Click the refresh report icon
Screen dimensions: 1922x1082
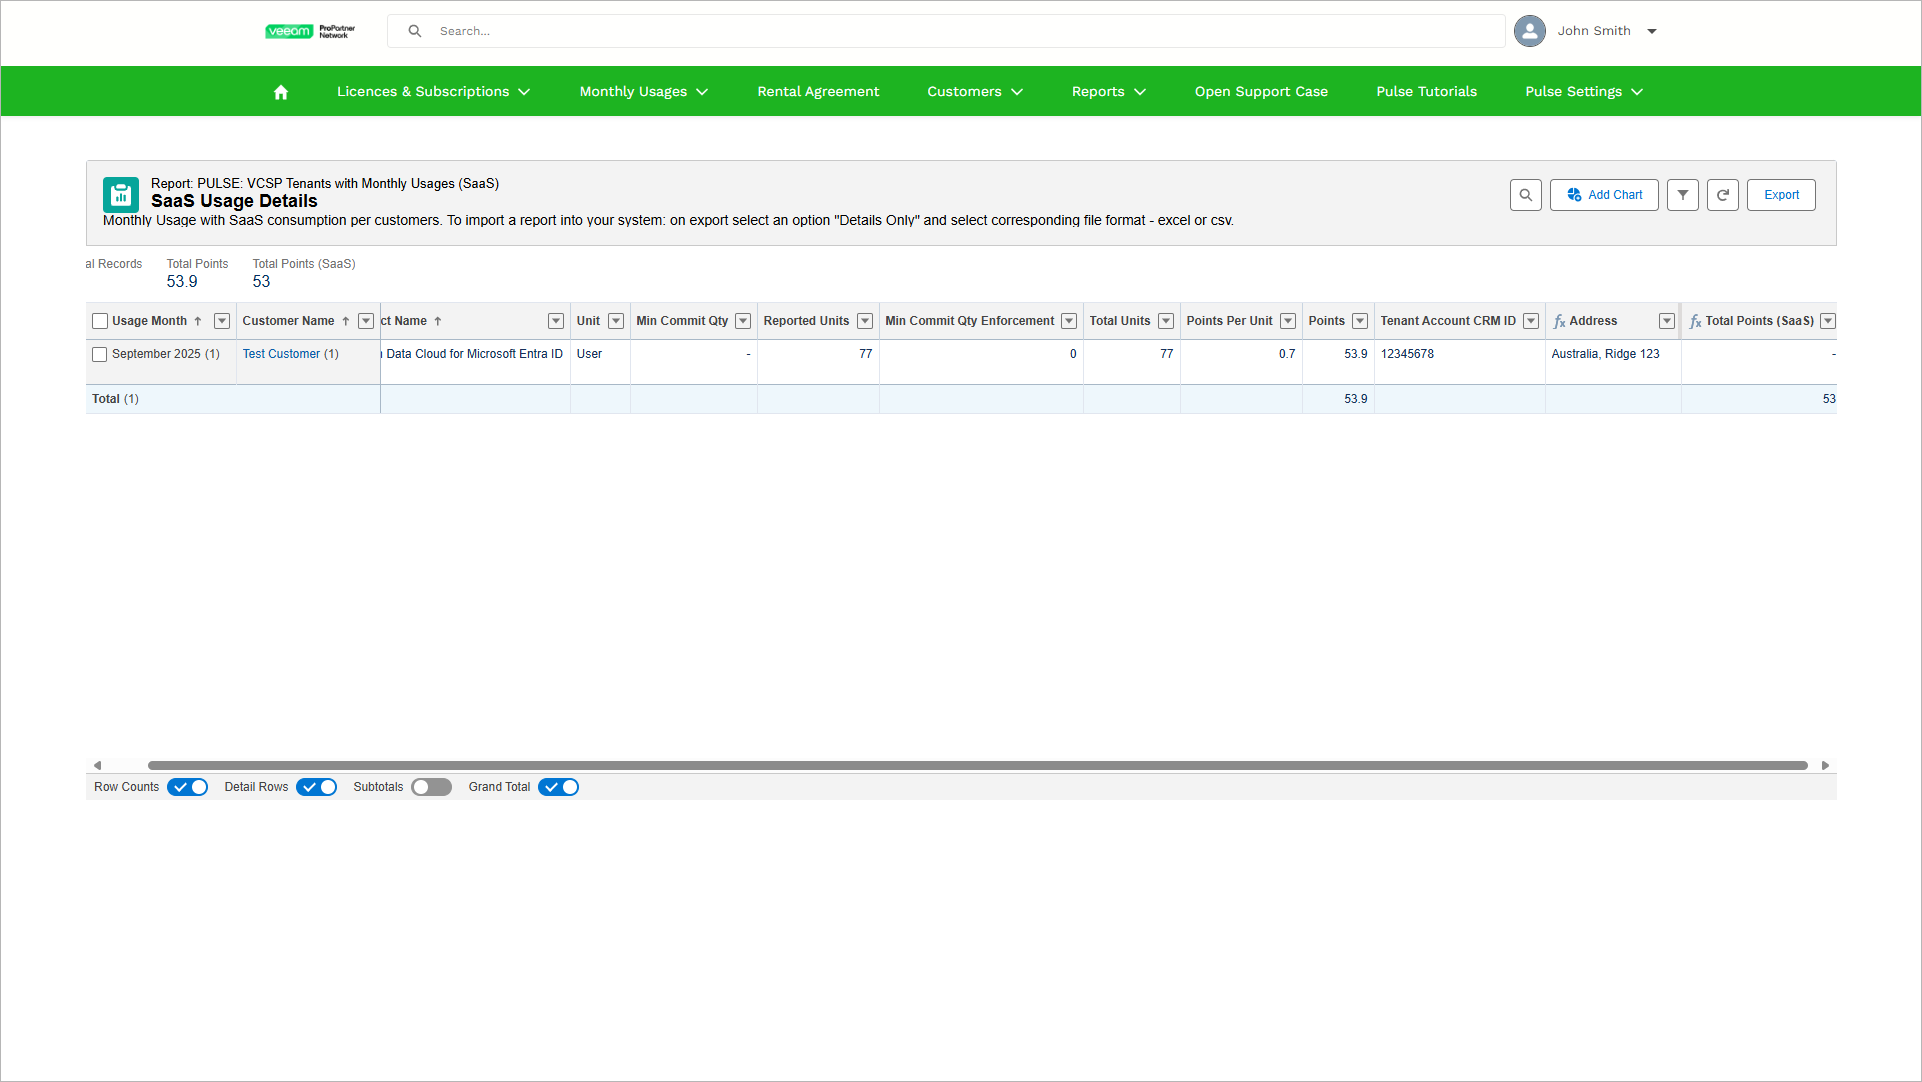tap(1722, 195)
